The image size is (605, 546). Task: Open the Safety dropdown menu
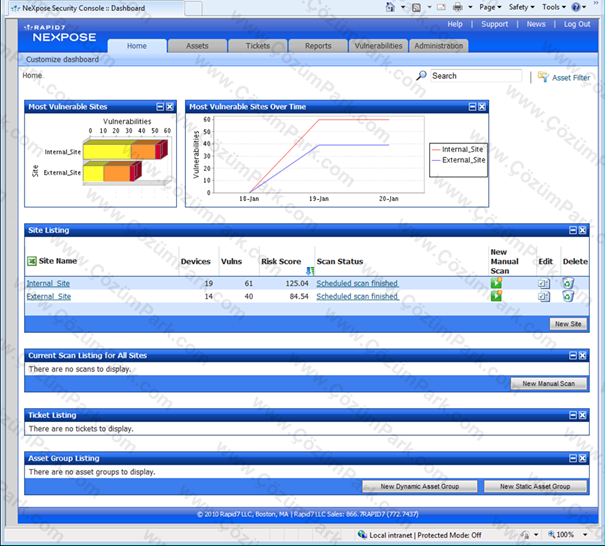[x=521, y=7]
